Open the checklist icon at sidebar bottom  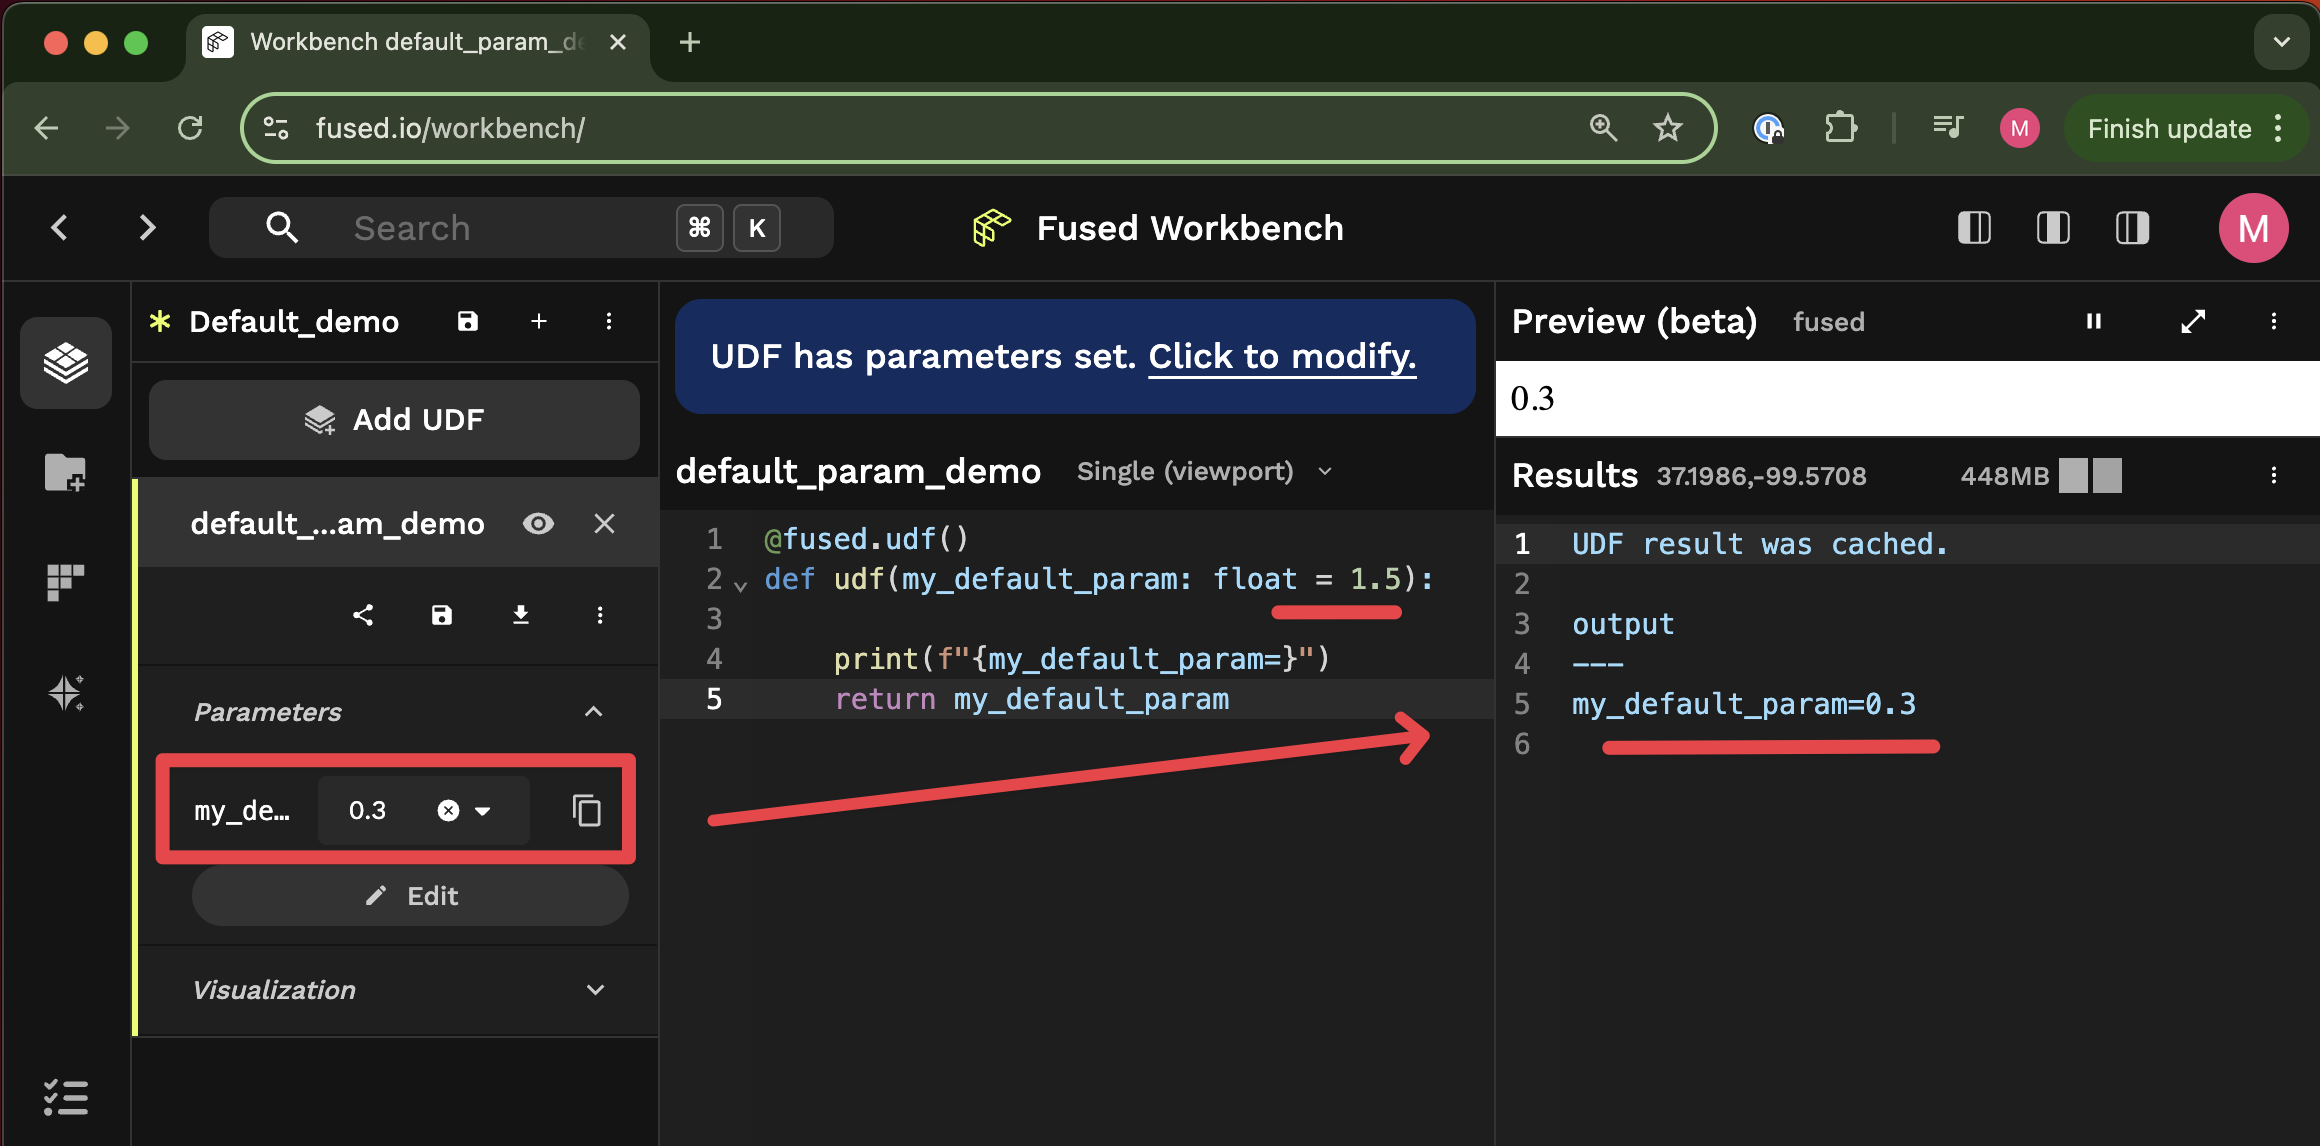(66, 1098)
